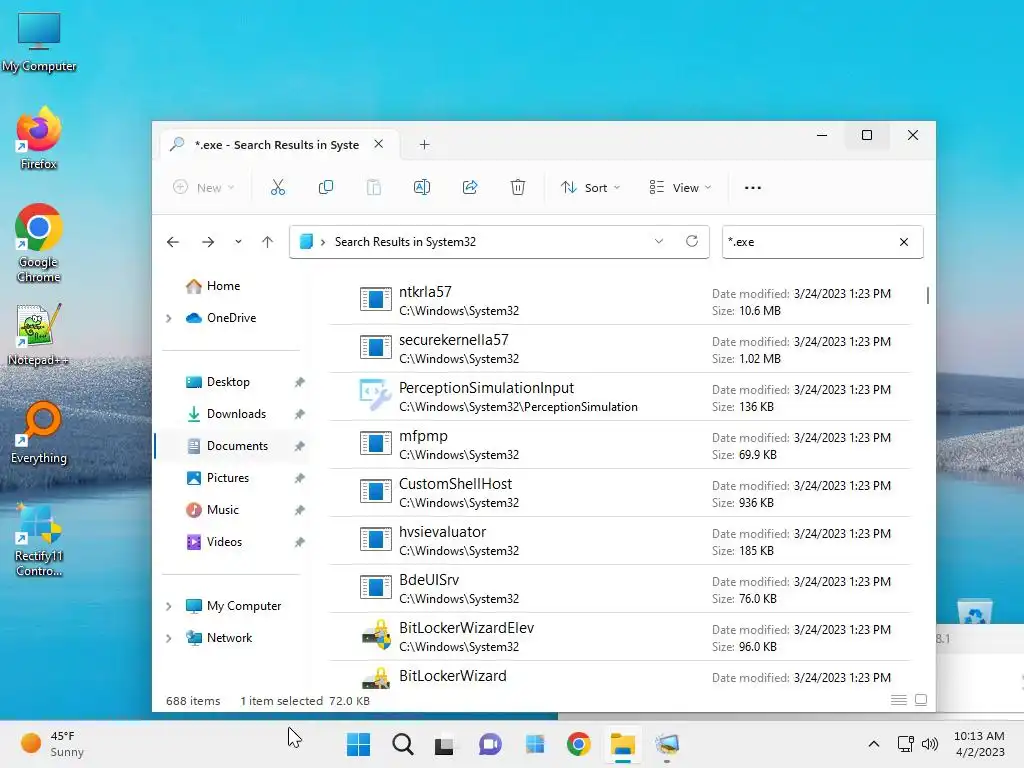Open taskbar Search magnifier

402,744
